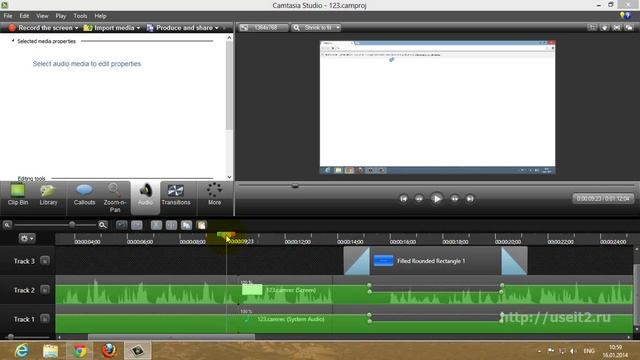640x360 pixels.
Task: Jump to next clip in preview
Action: (470, 199)
